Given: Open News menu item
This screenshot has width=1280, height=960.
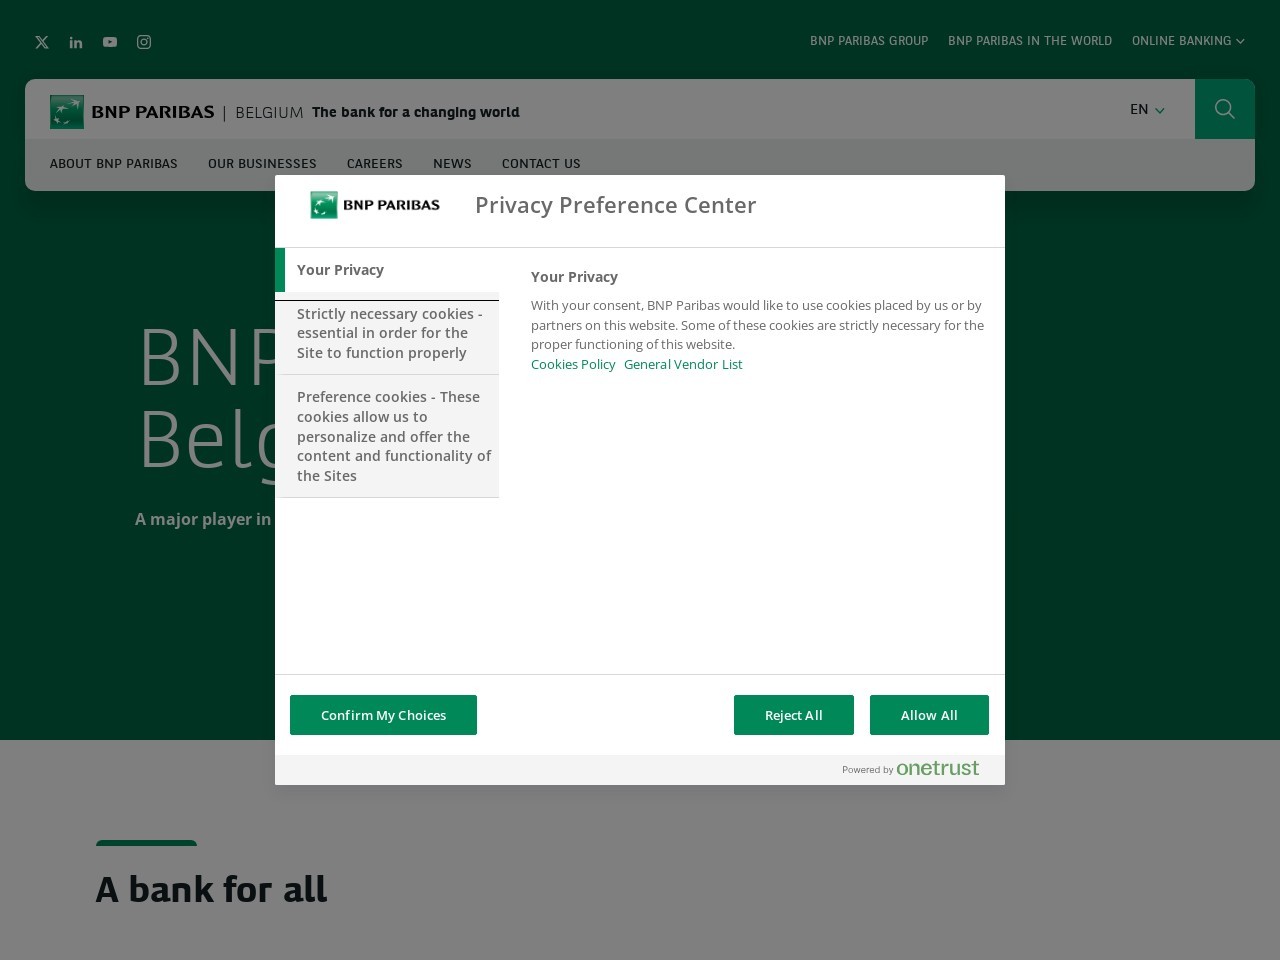Looking at the screenshot, I should [x=452, y=163].
